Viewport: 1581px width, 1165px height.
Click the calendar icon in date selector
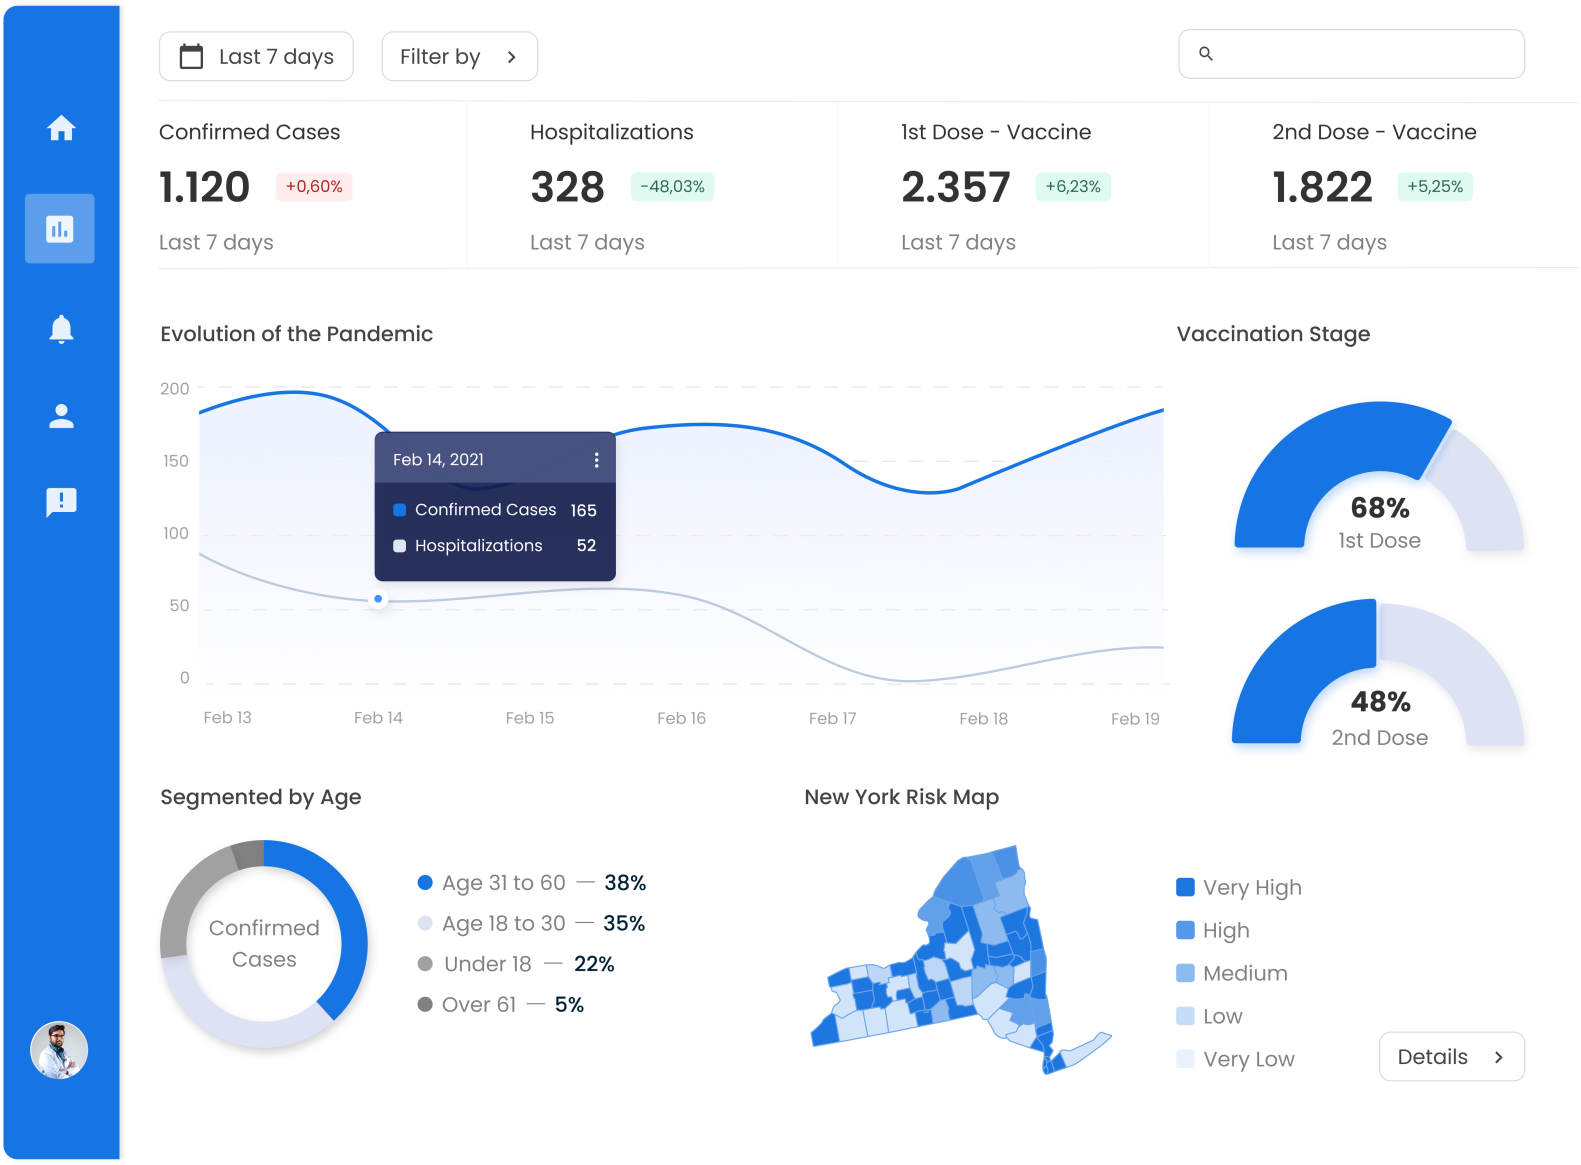(x=191, y=57)
